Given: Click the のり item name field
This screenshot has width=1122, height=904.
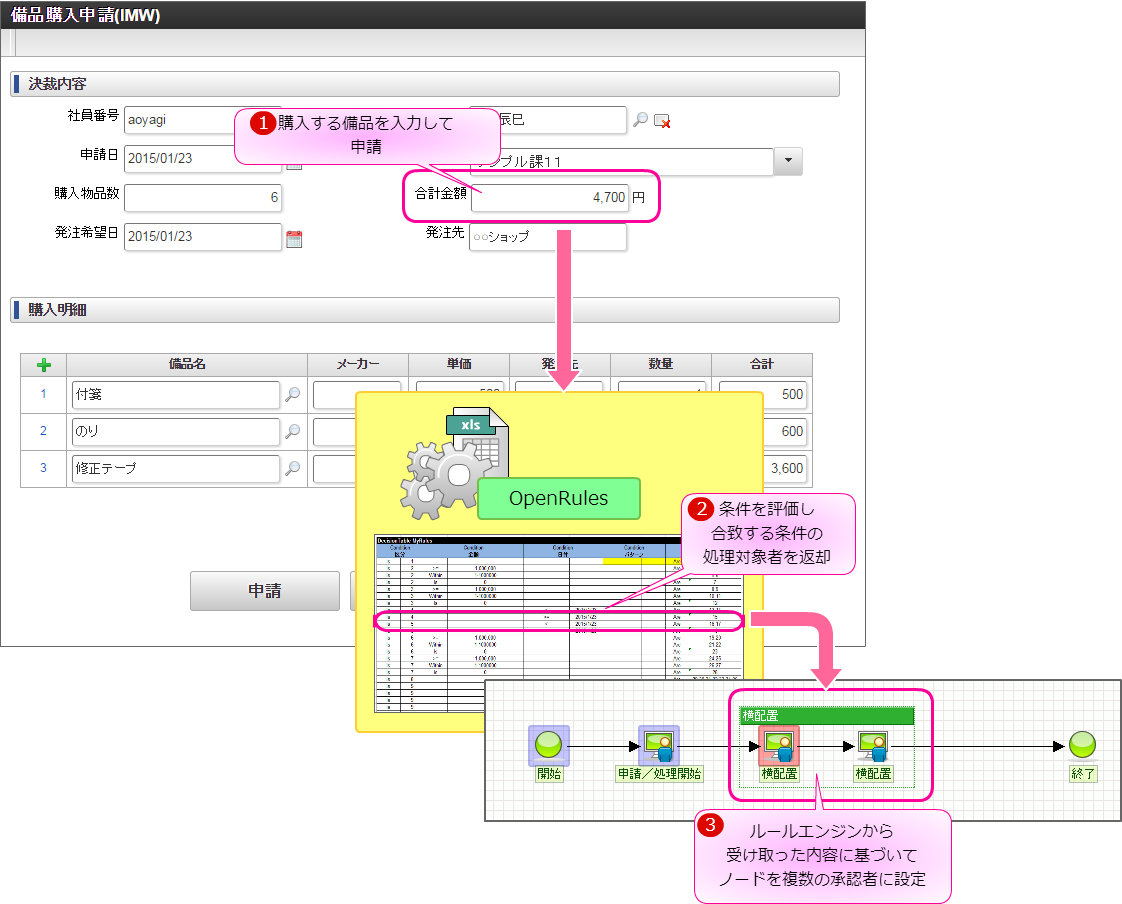Looking at the screenshot, I should pos(176,432).
